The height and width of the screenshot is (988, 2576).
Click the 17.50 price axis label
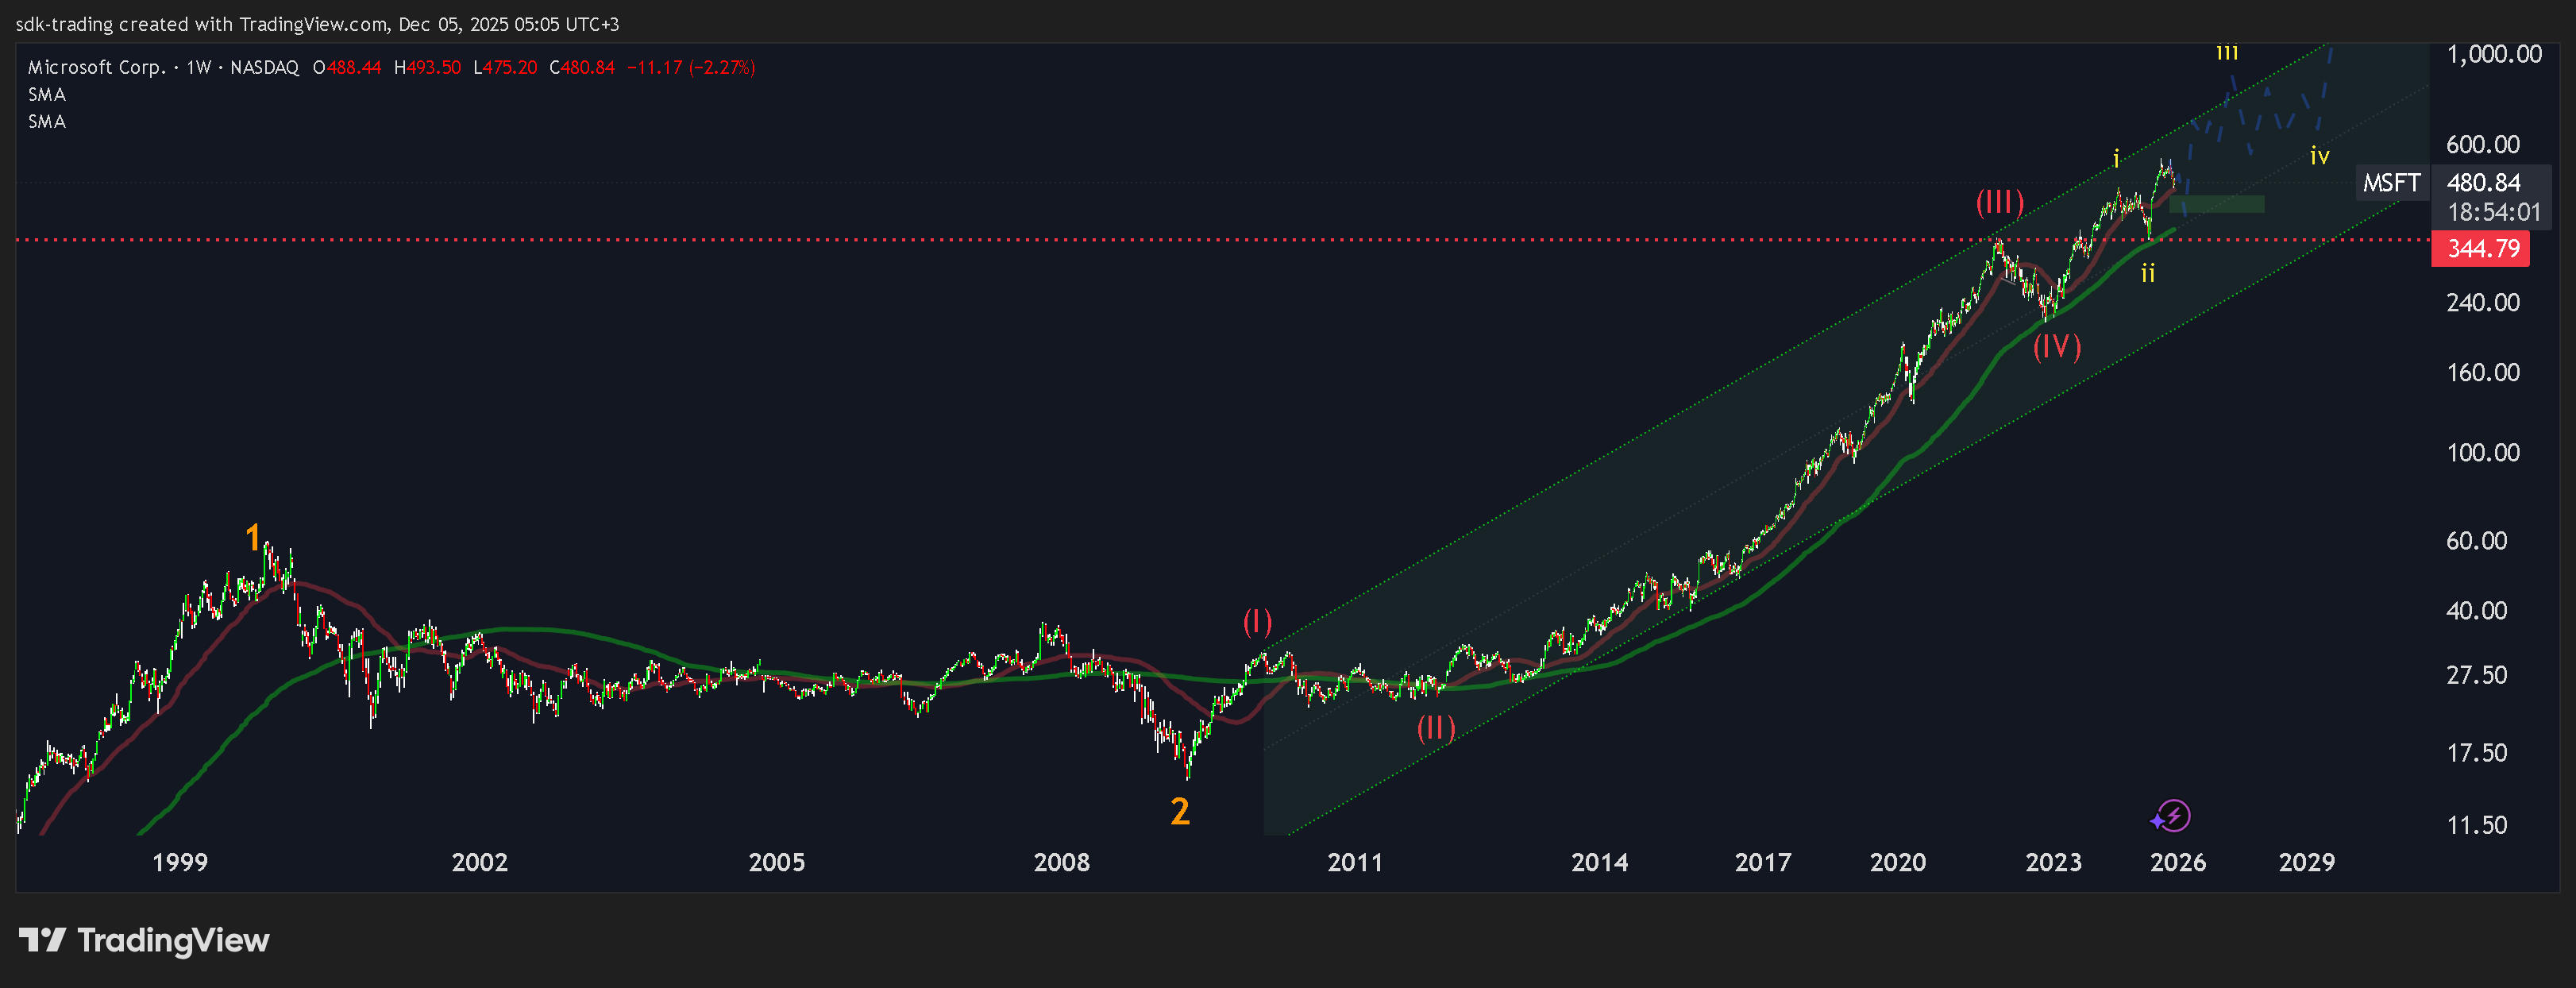(2477, 752)
